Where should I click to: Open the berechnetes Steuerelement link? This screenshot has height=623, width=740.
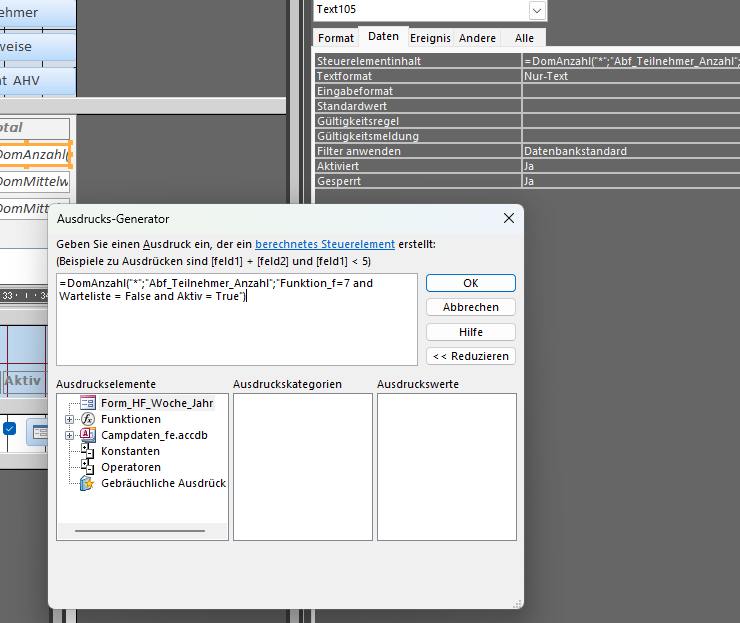(325, 244)
